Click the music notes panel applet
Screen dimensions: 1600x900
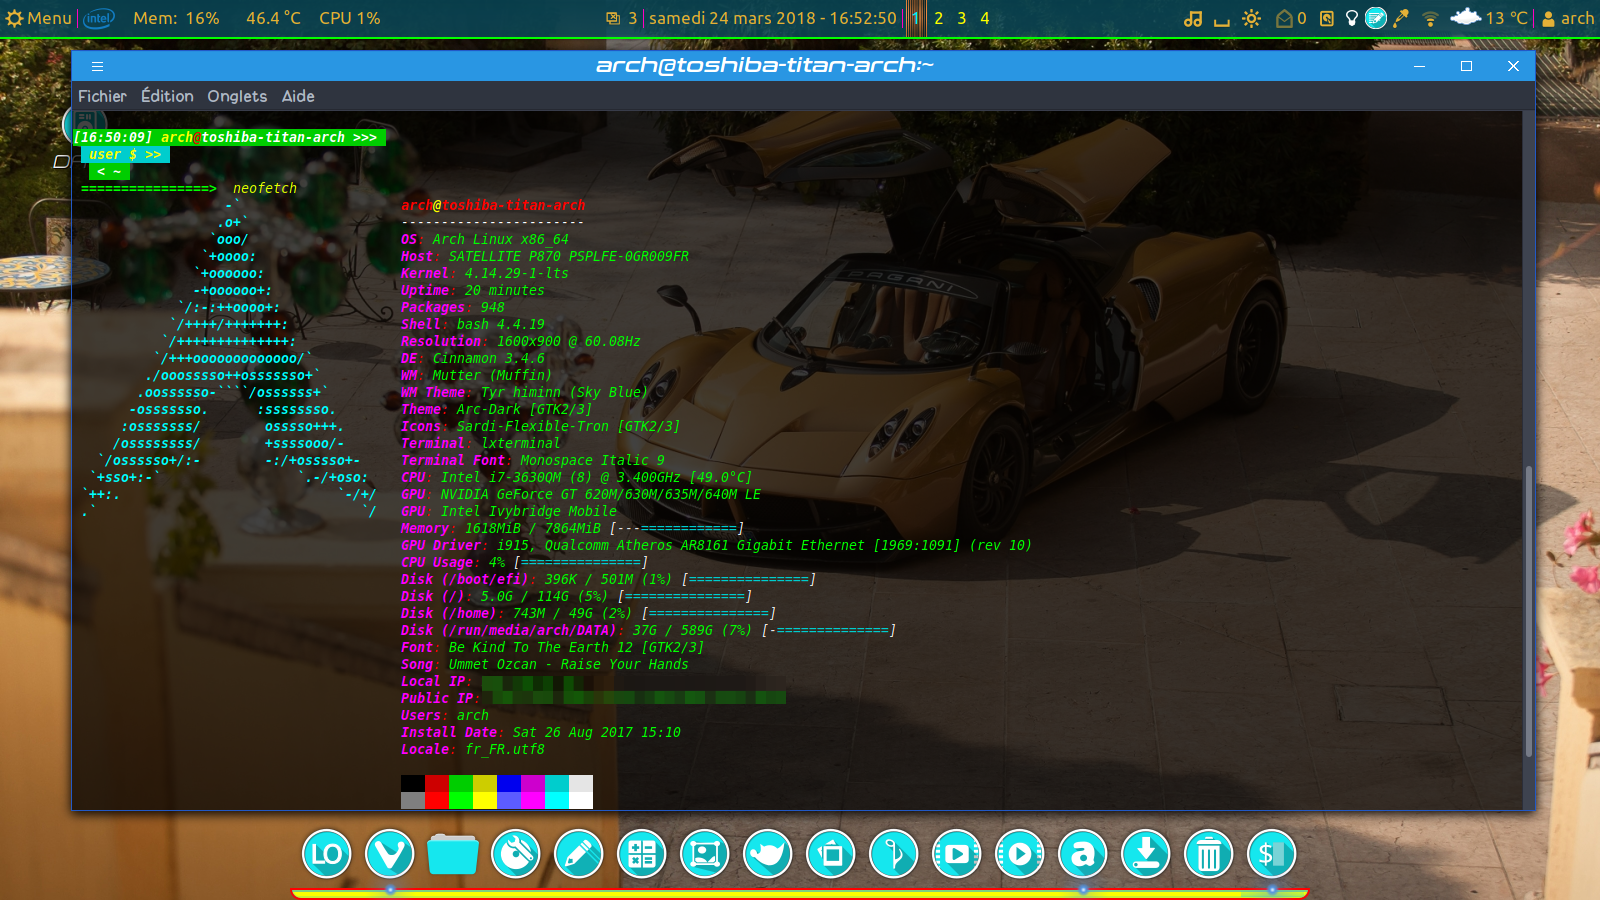(x=1193, y=18)
